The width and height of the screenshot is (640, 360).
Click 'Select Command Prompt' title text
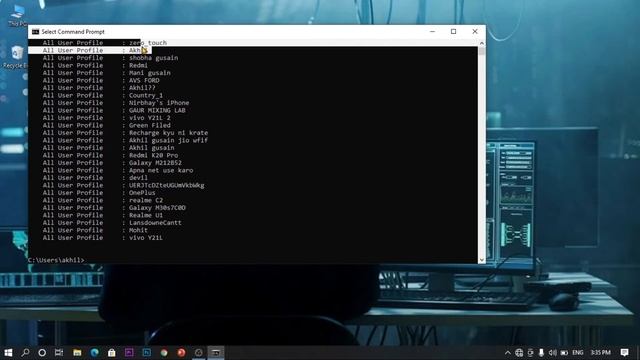pyautogui.click(x=73, y=31)
